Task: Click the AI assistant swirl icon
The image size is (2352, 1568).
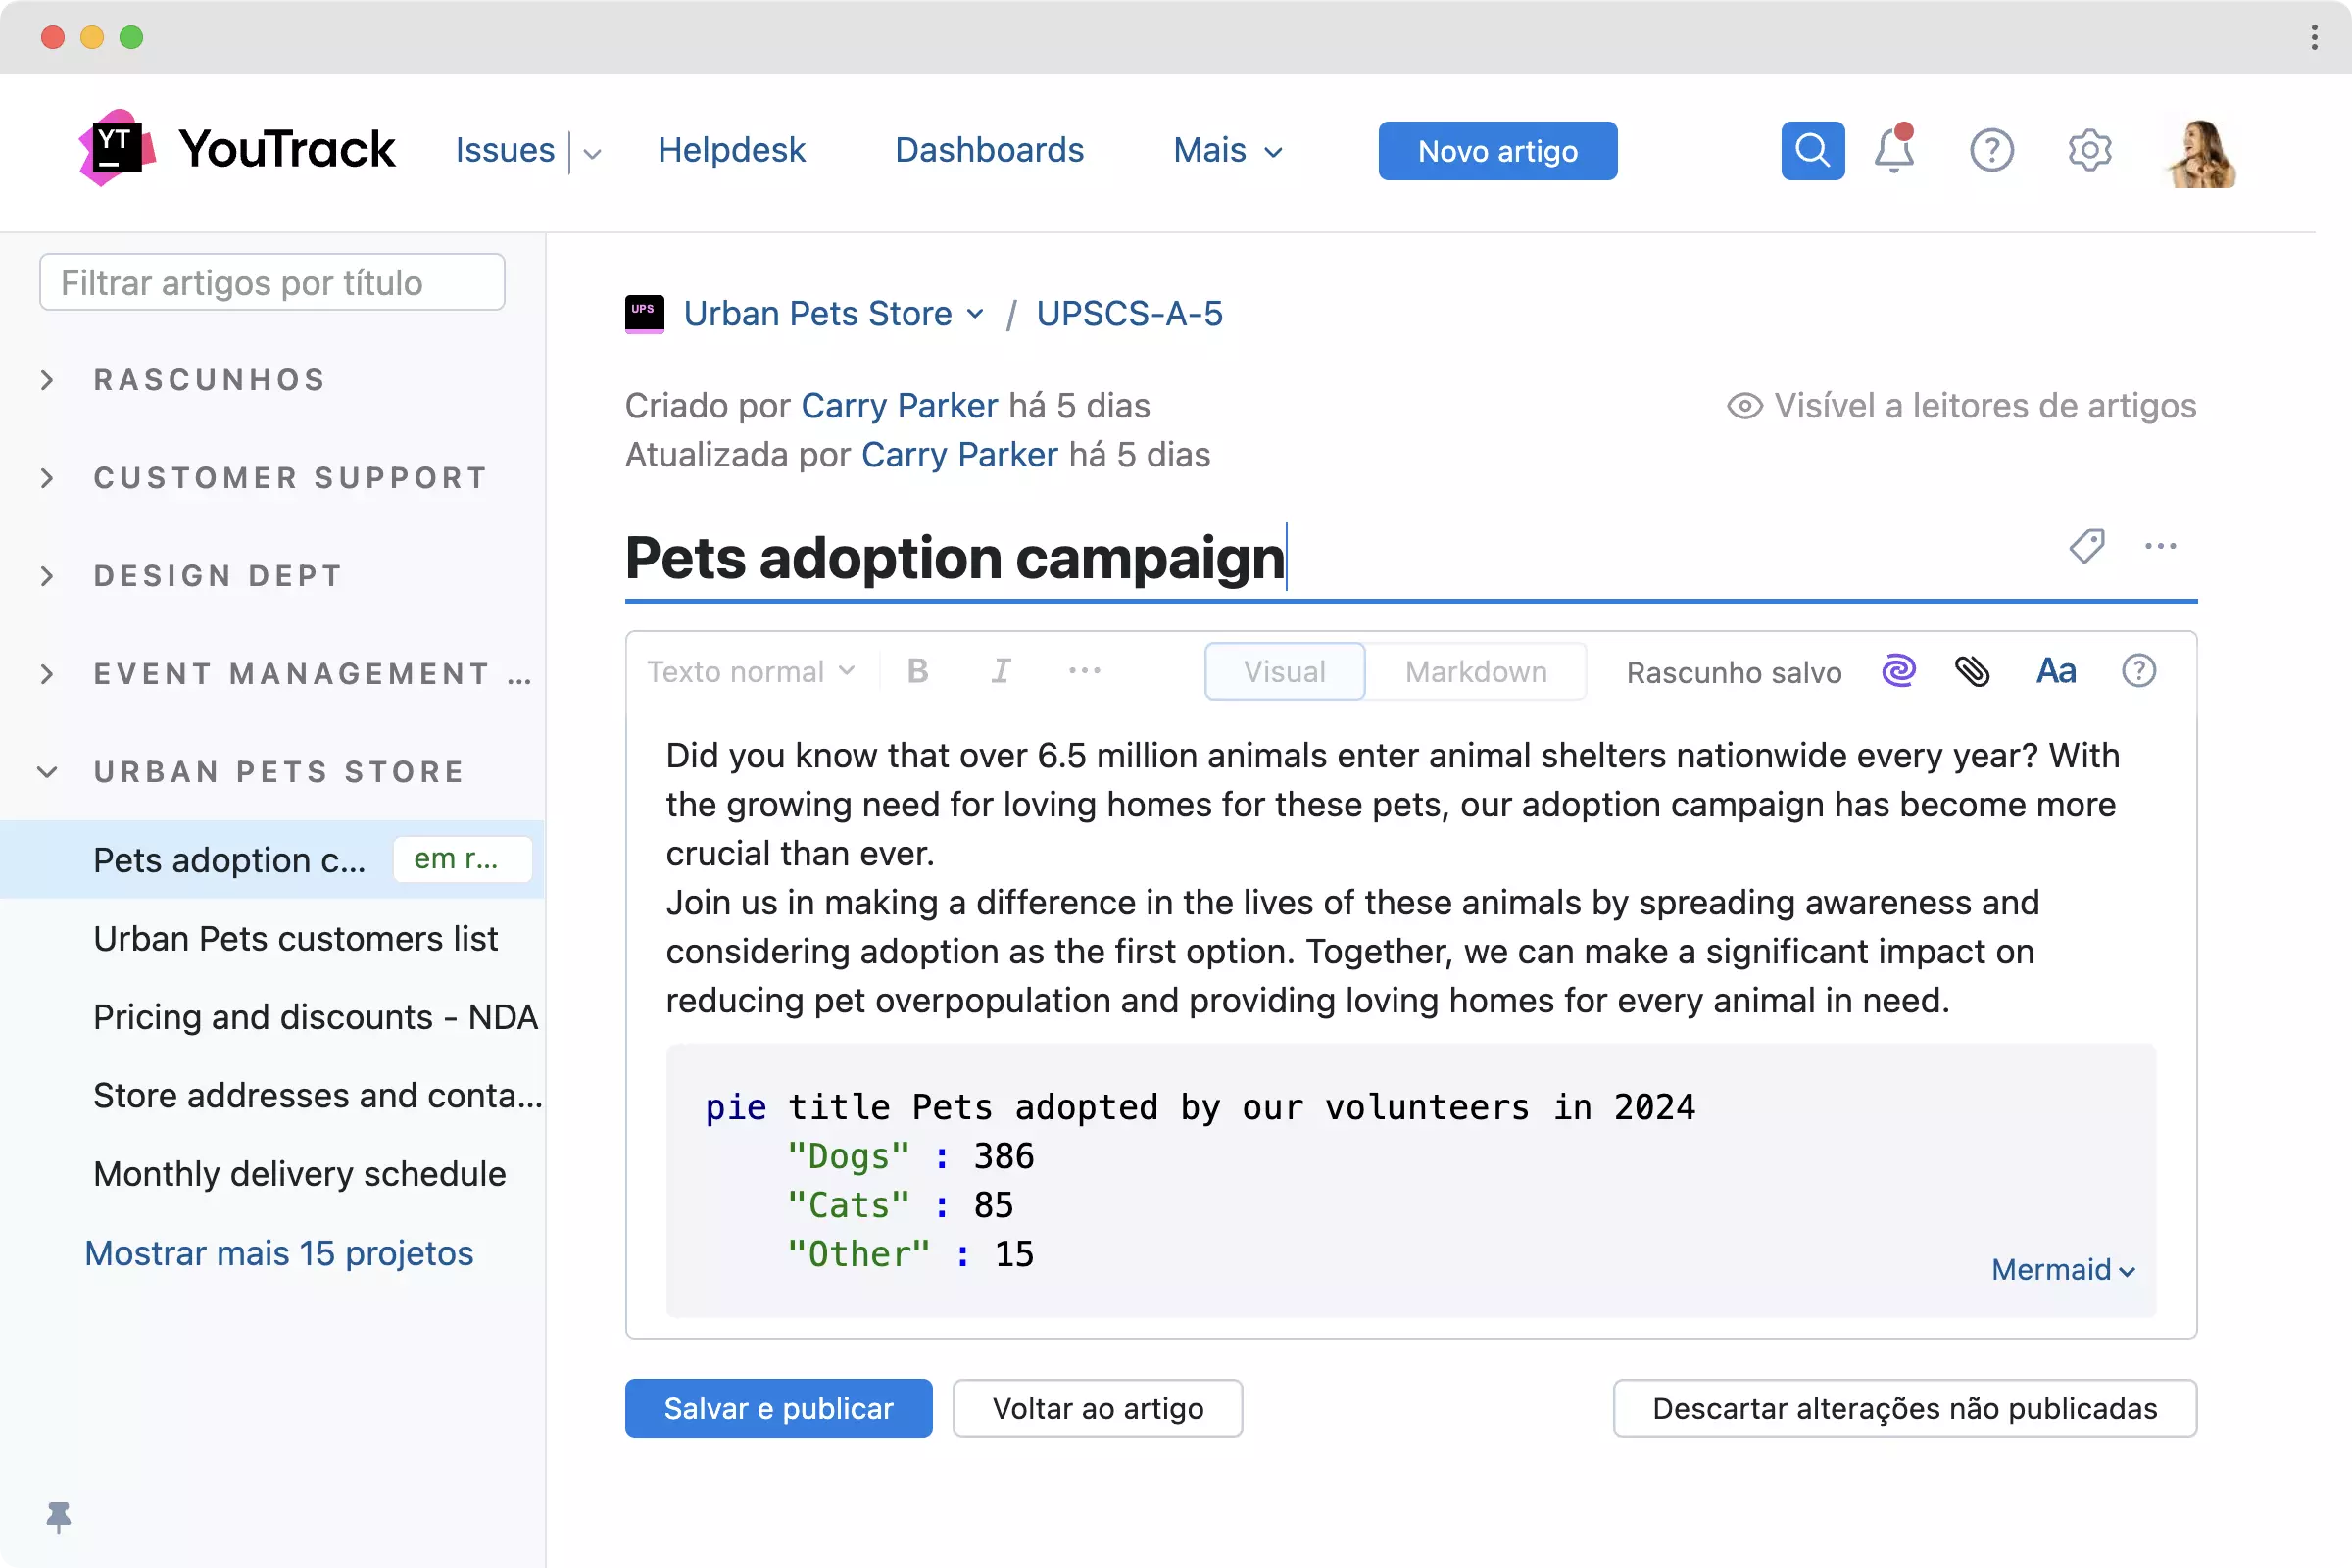Action: [x=1898, y=671]
